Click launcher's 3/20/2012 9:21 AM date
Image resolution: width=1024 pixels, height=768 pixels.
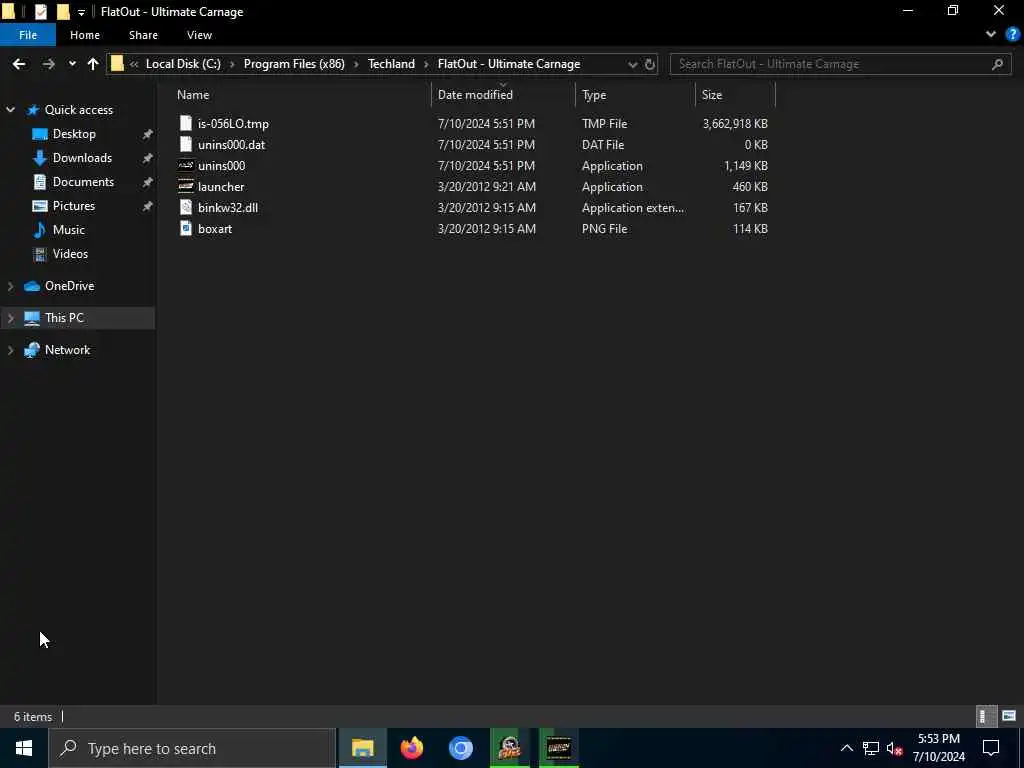(487, 187)
